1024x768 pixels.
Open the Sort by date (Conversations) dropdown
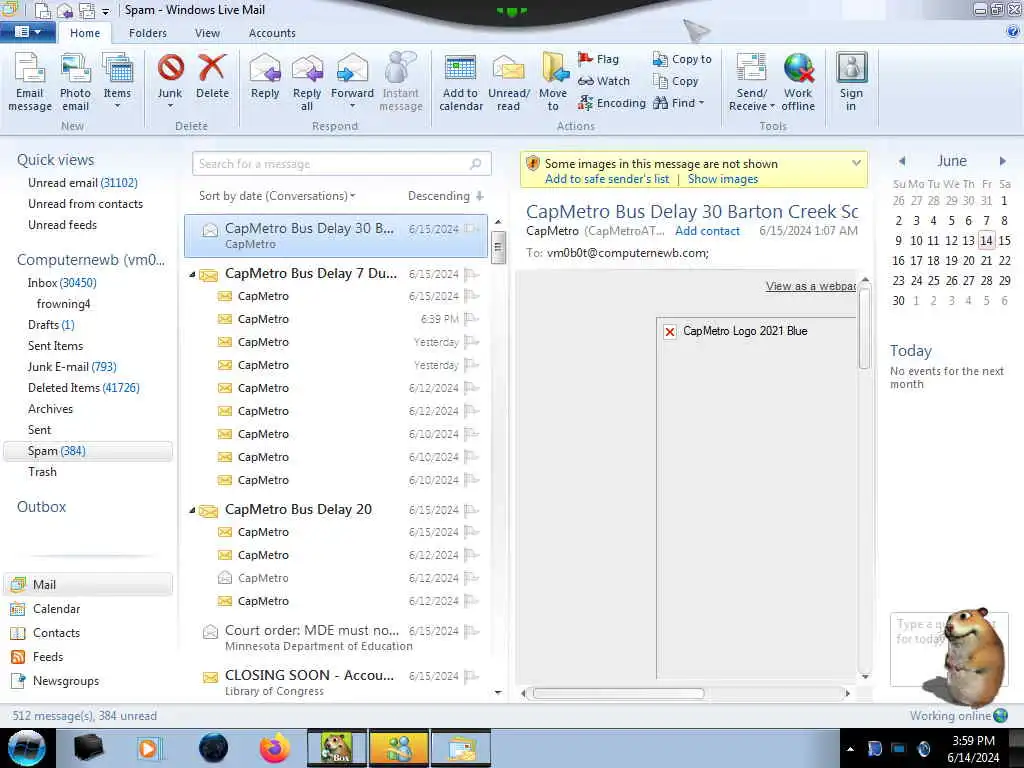point(277,196)
